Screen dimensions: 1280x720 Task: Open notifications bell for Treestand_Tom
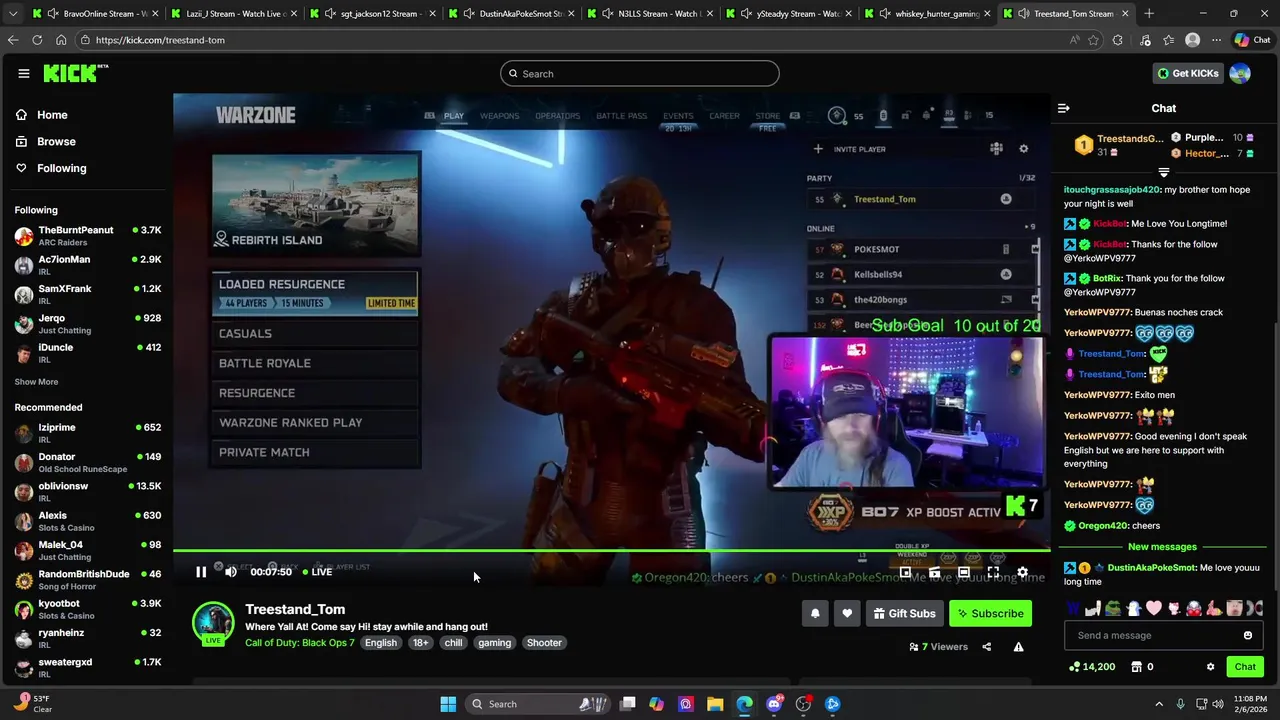(815, 613)
